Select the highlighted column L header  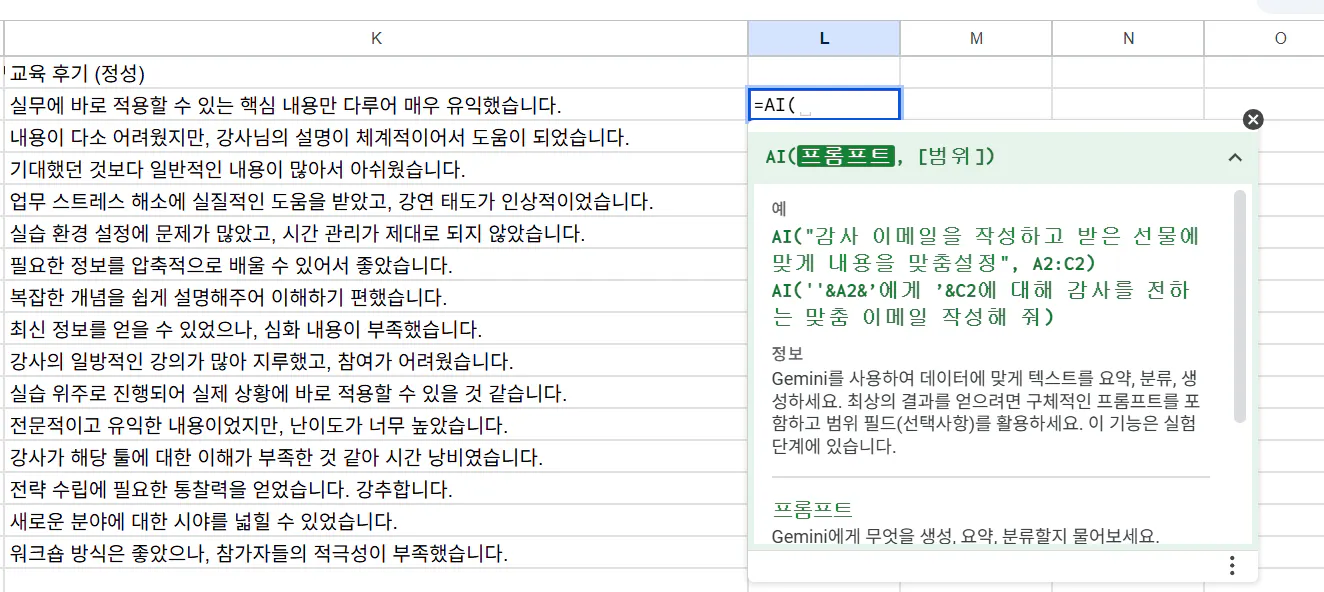(824, 39)
